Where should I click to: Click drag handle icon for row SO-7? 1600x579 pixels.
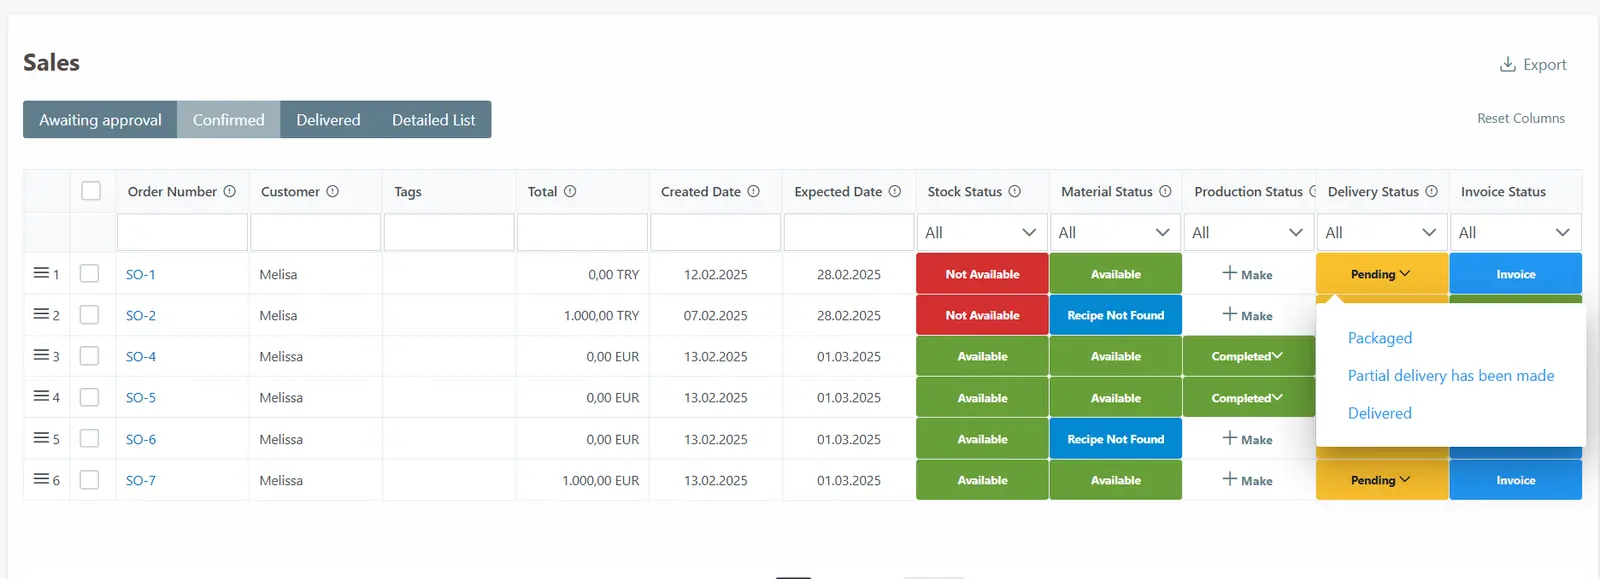pyautogui.click(x=41, y=479)
